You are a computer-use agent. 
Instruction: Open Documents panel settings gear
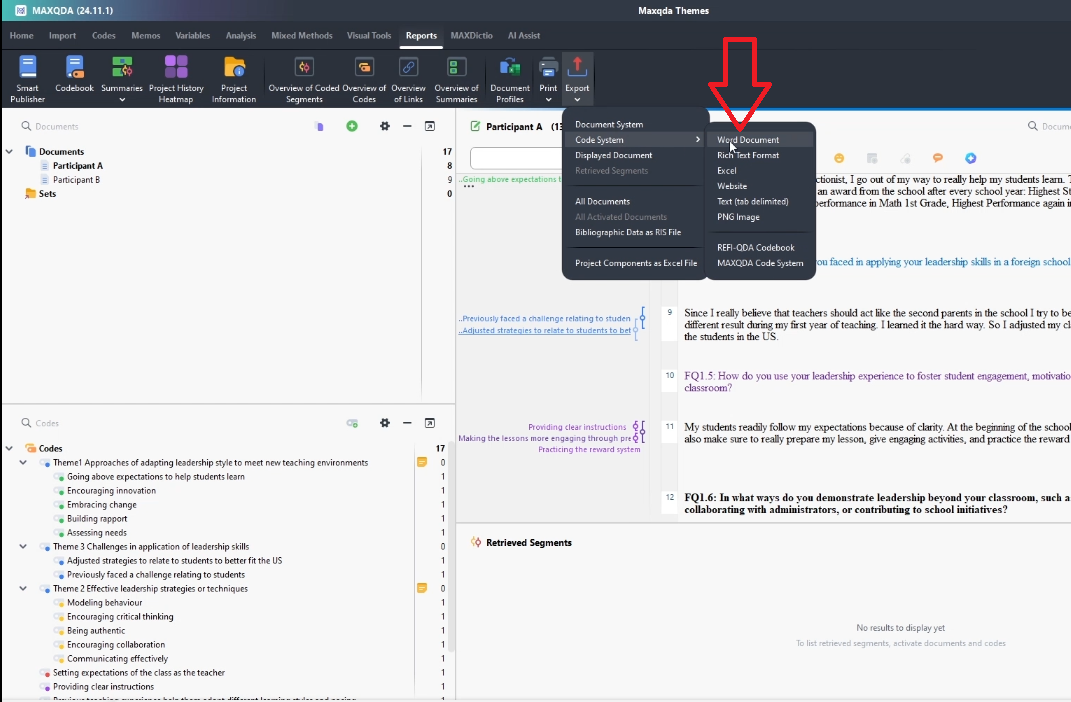pos(385,126)
